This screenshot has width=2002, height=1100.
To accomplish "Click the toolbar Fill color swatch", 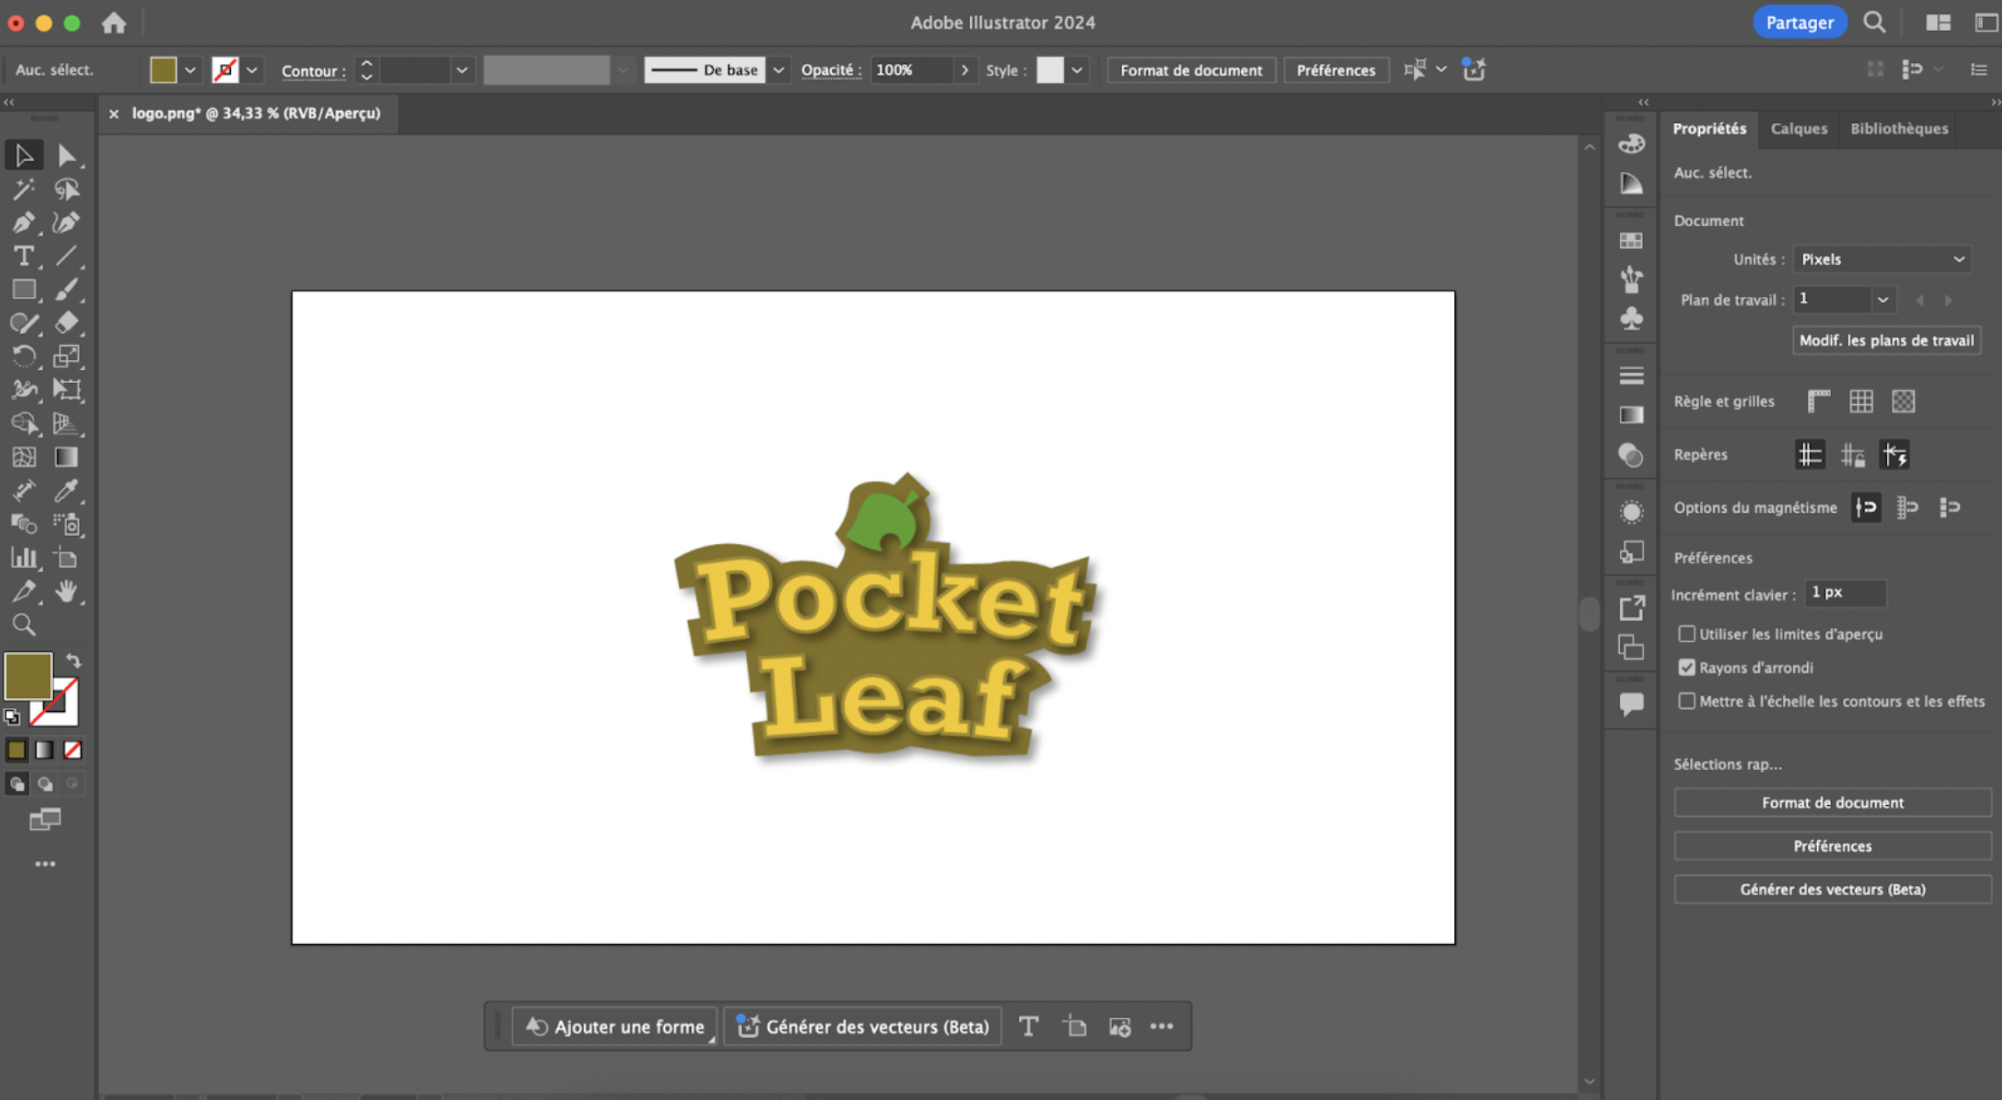I will (x=28, y=676).
